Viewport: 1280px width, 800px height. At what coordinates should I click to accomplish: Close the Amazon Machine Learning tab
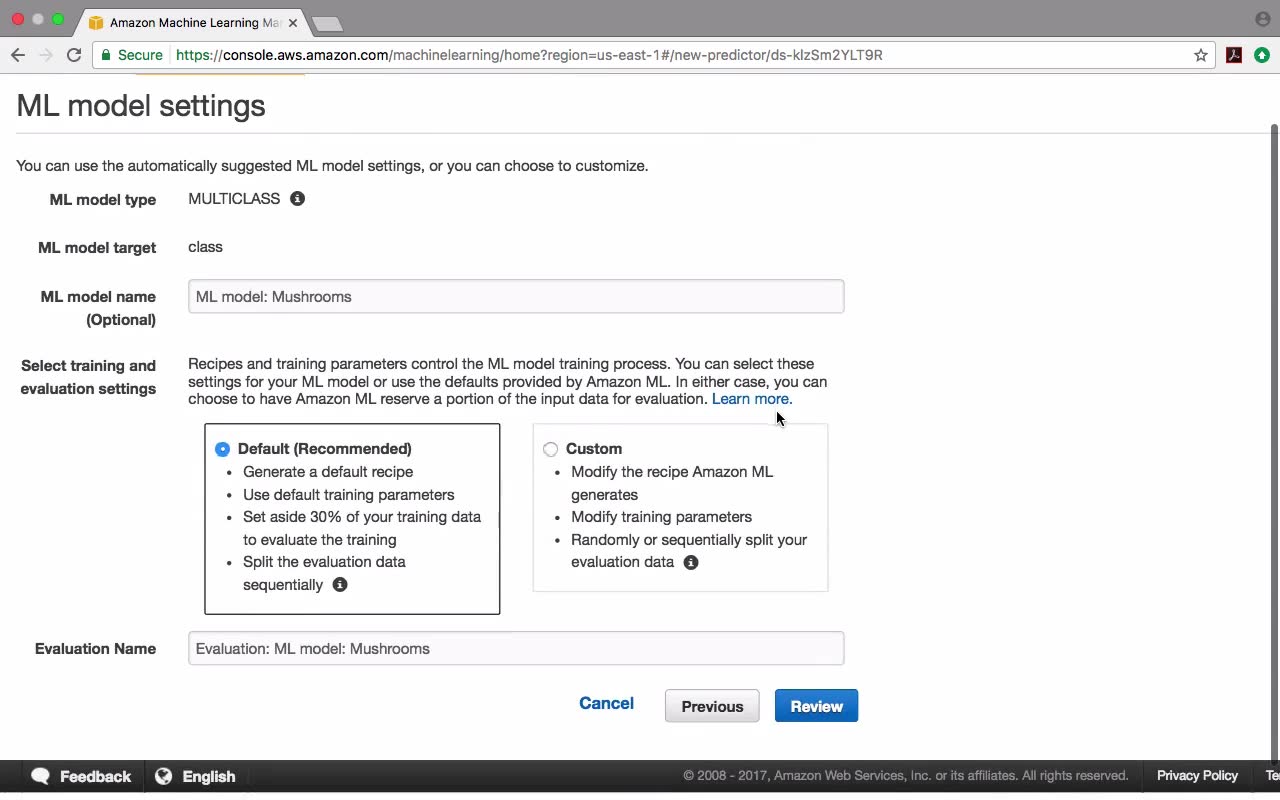[293, 22]
